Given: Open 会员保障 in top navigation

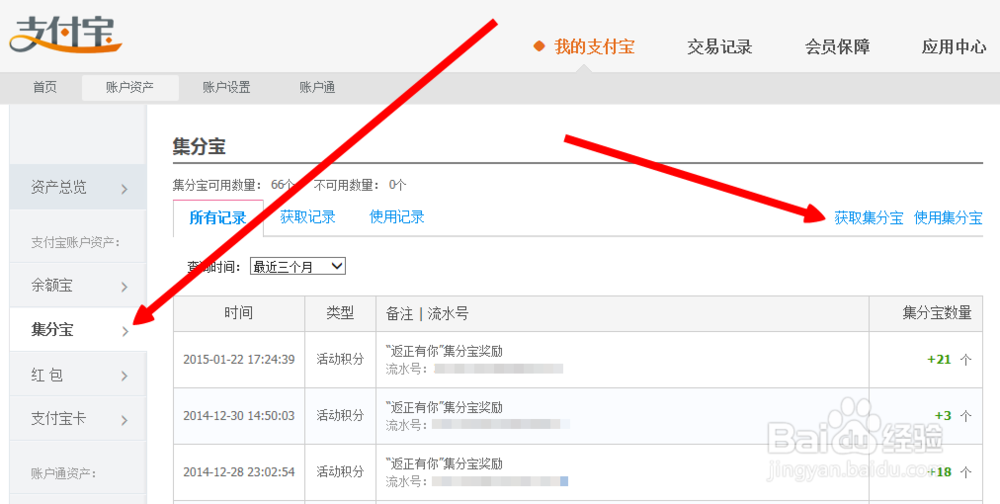Looking at the screenshot, I should 837,47.
